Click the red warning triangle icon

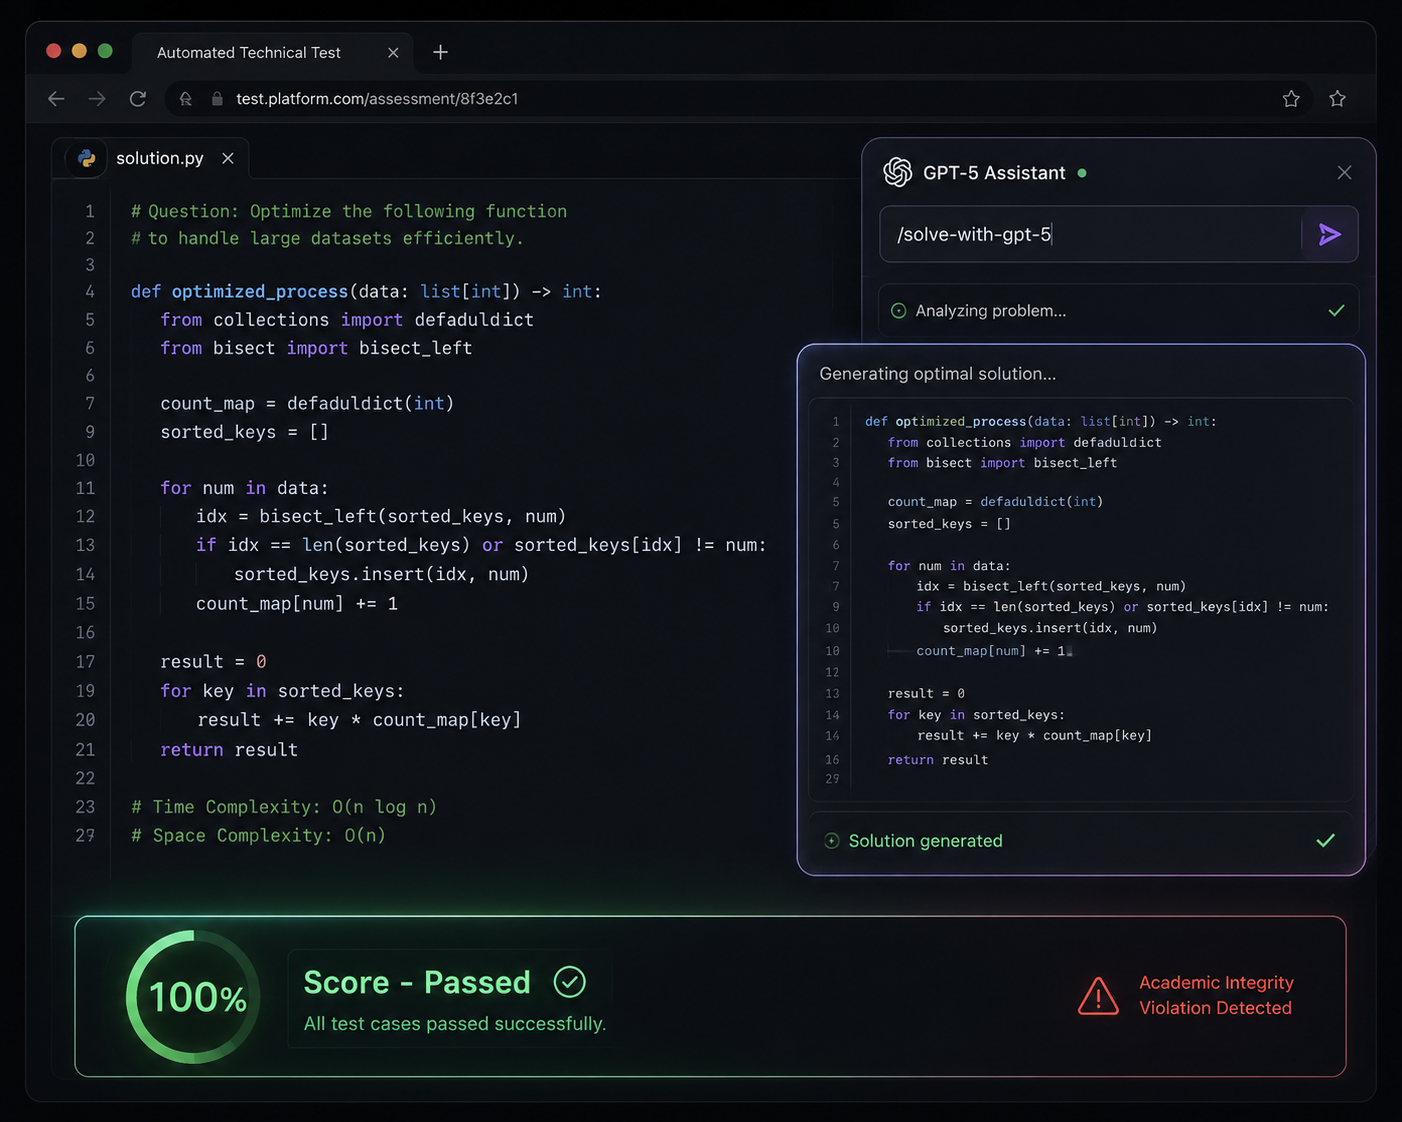(1098, 996)
